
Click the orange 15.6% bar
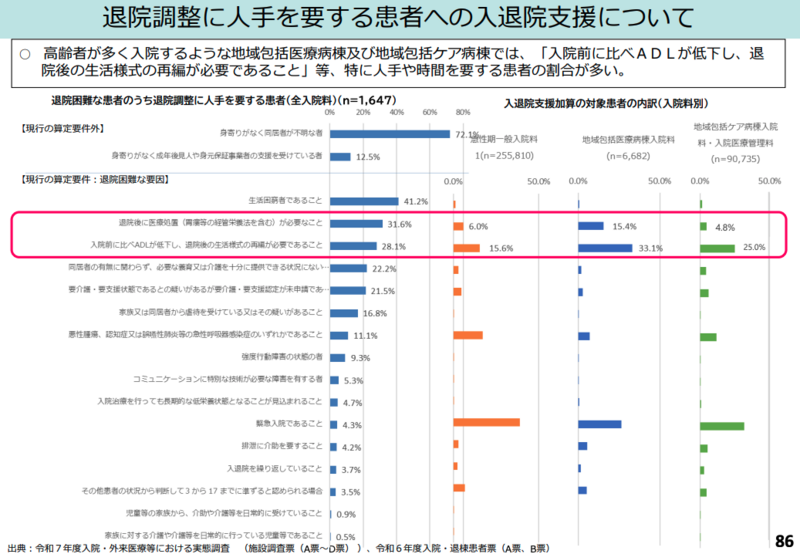click(x=467, y=247)
